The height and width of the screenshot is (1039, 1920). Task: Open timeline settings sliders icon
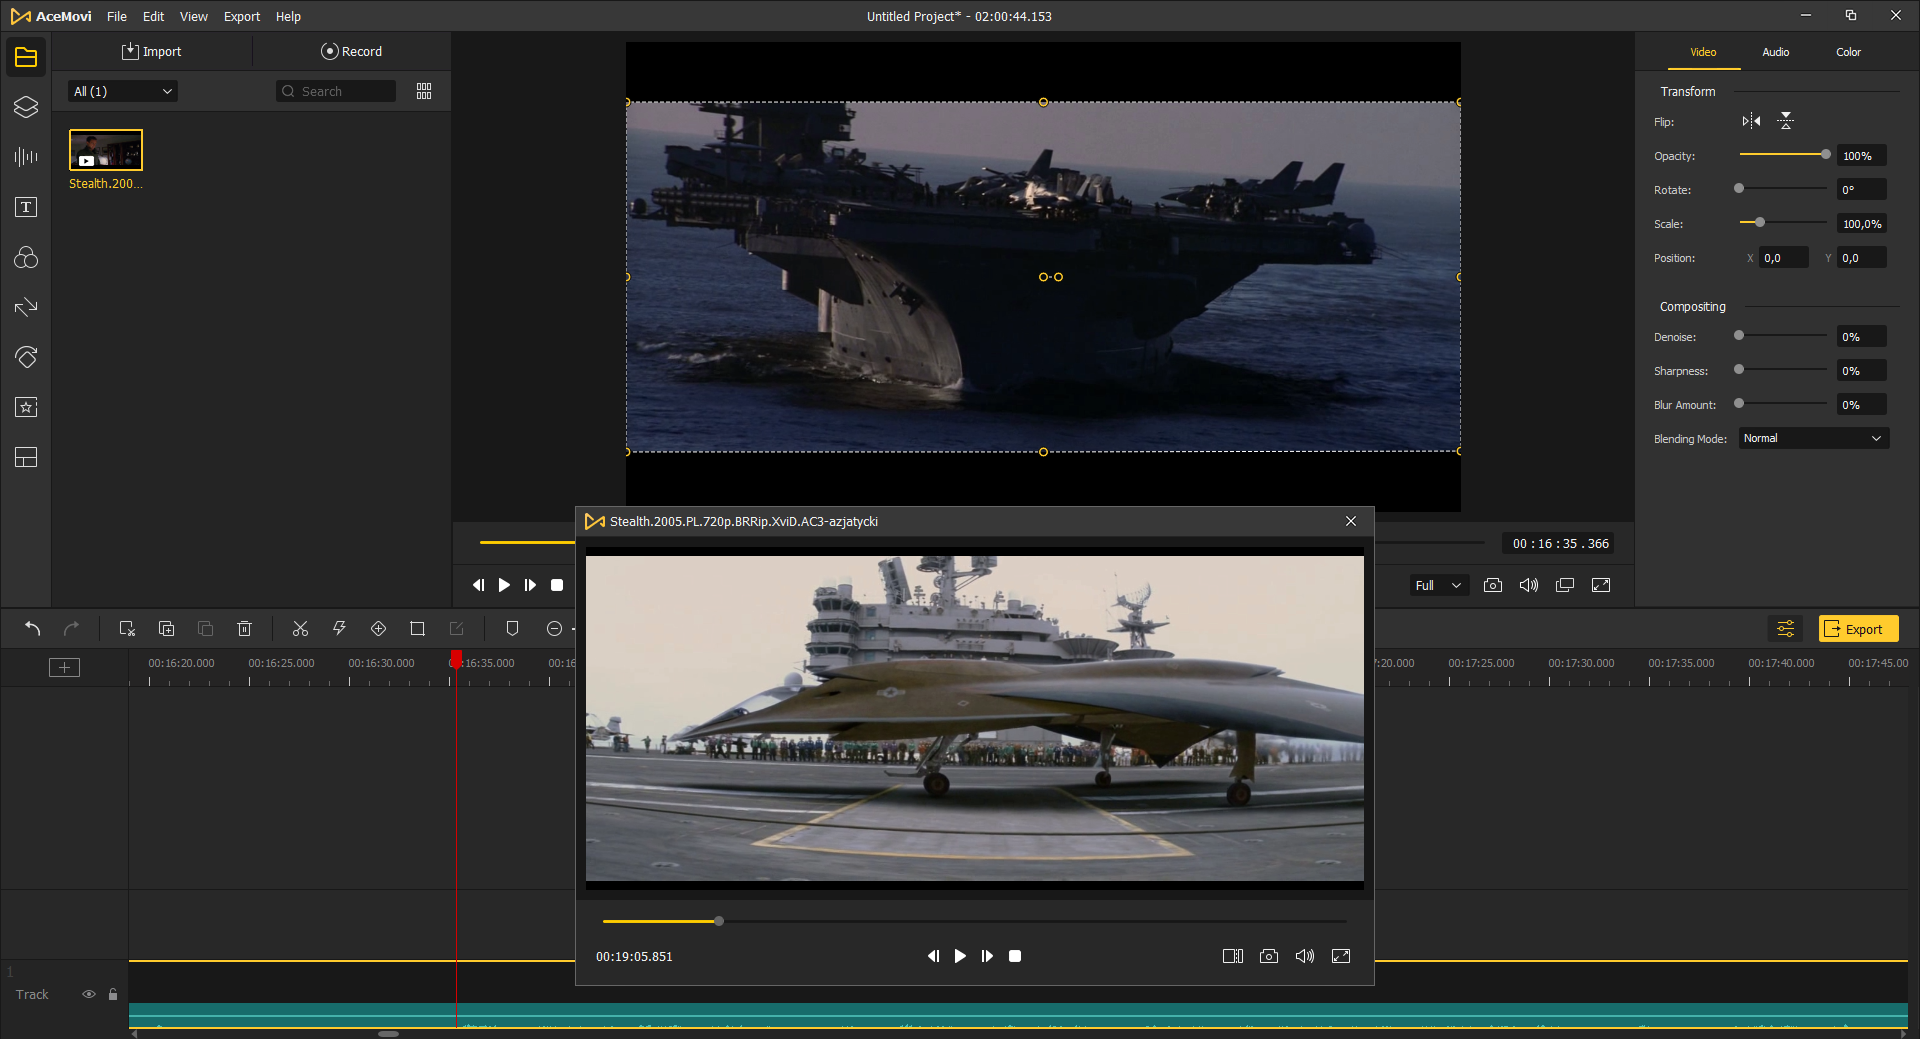(1786, 629)
